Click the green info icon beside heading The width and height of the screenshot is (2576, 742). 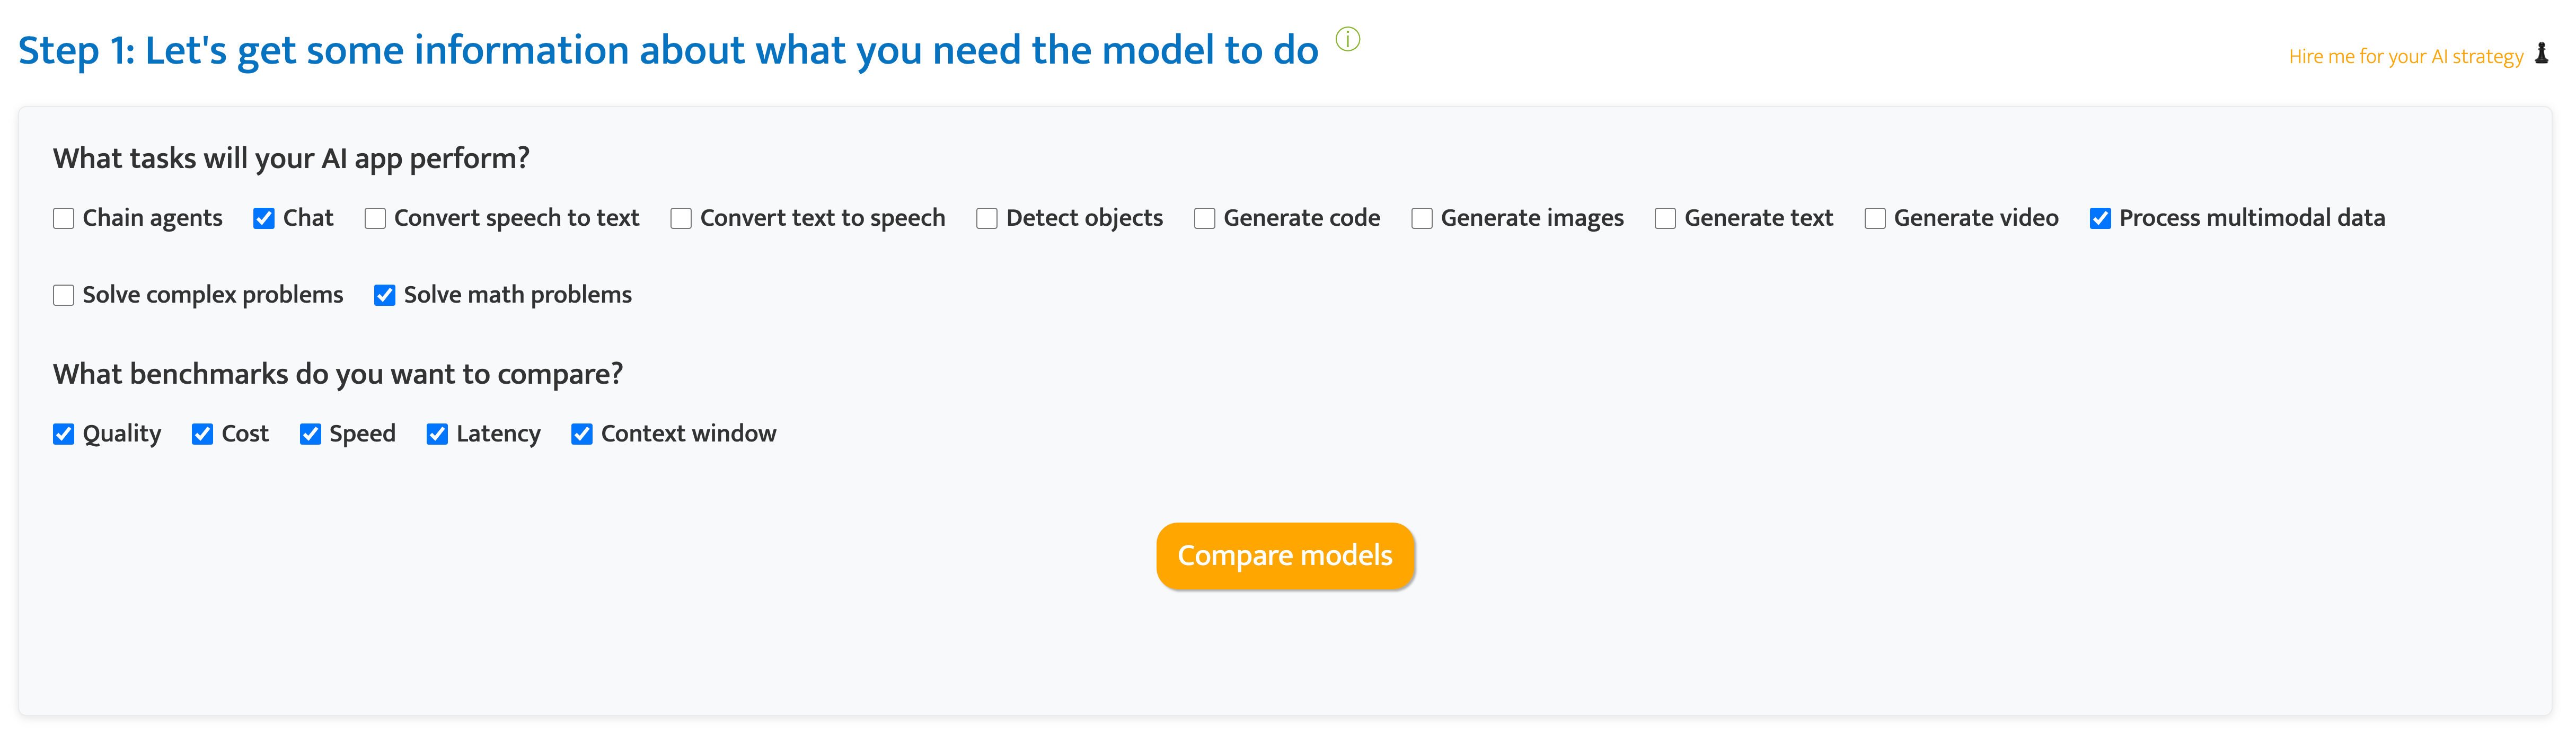pos(1347,39)
